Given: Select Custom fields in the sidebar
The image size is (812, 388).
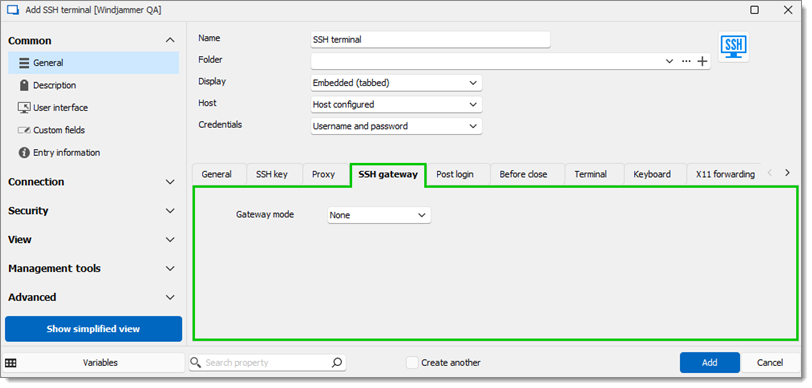Looking at the screenshot, I should point(94,131).
